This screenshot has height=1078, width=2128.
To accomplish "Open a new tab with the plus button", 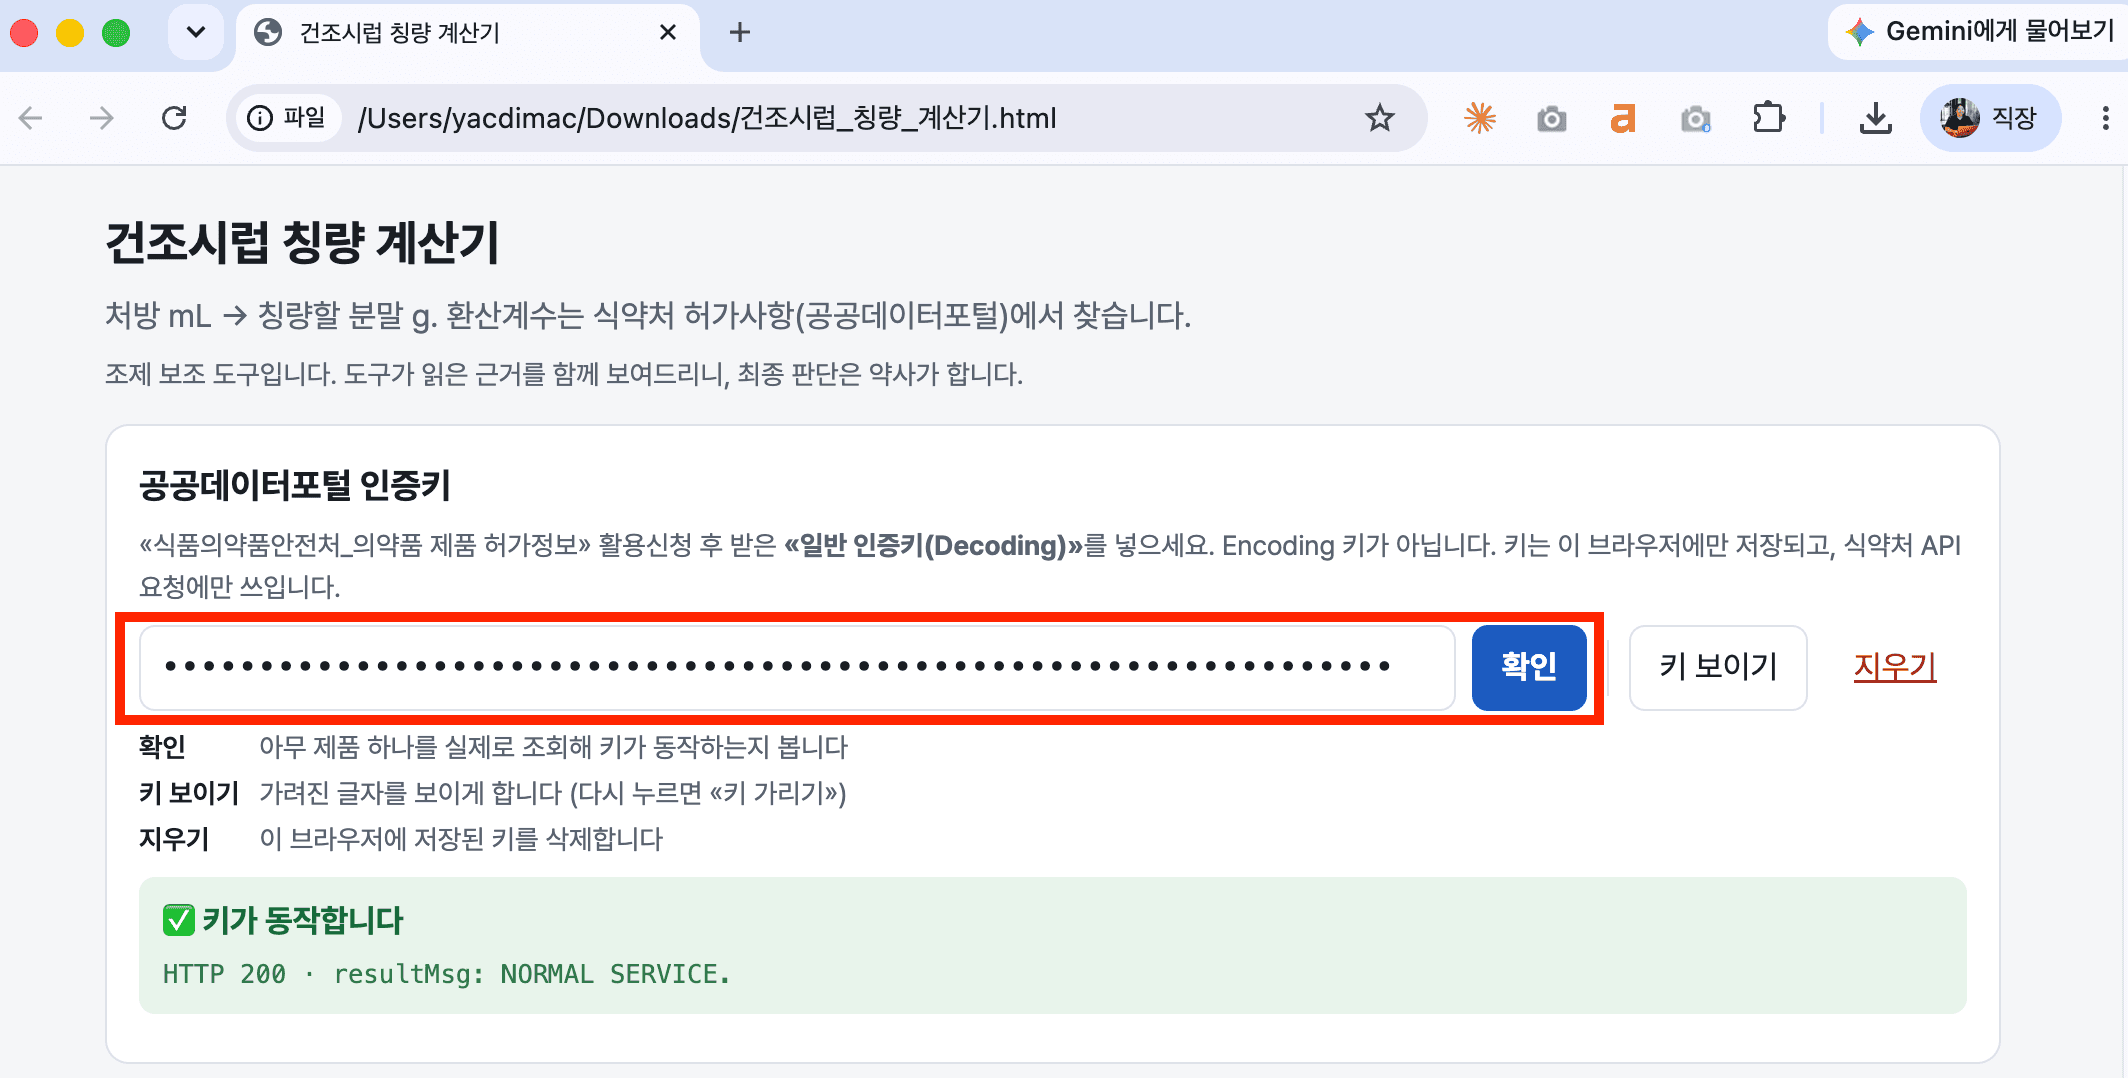I will (739, 32).
